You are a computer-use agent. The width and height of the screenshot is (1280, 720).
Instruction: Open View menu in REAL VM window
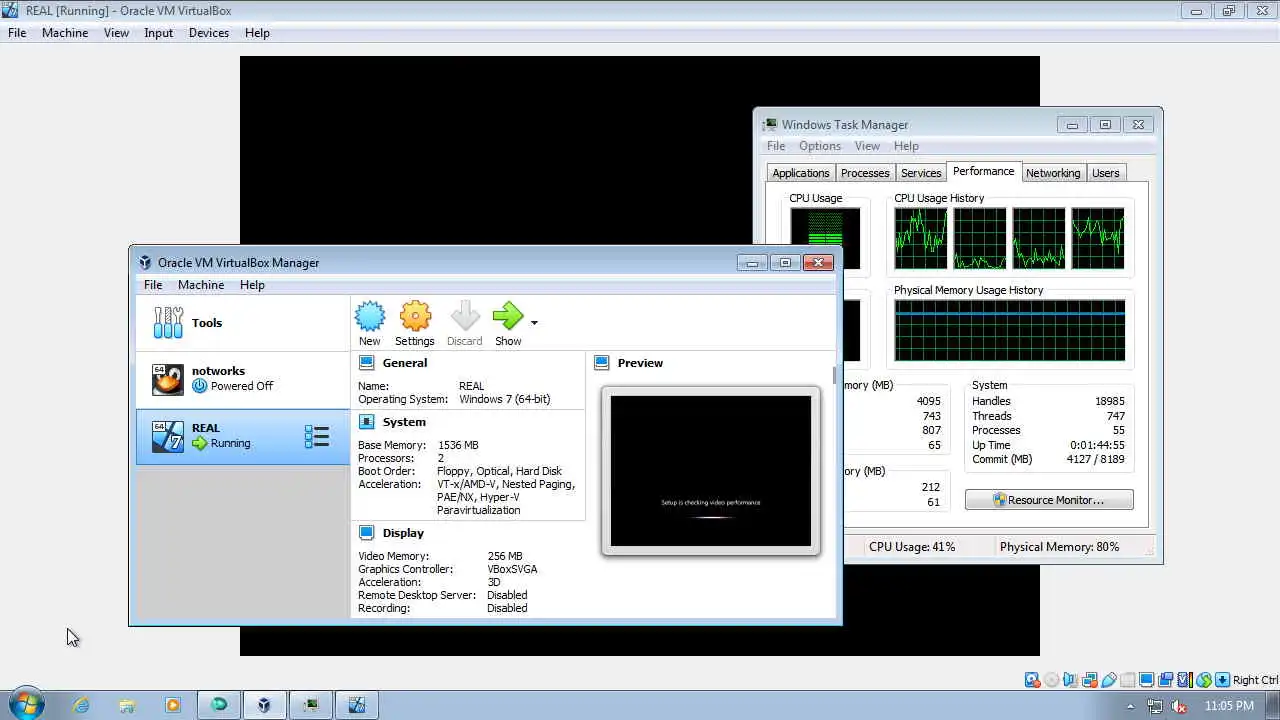coord(116,32)
